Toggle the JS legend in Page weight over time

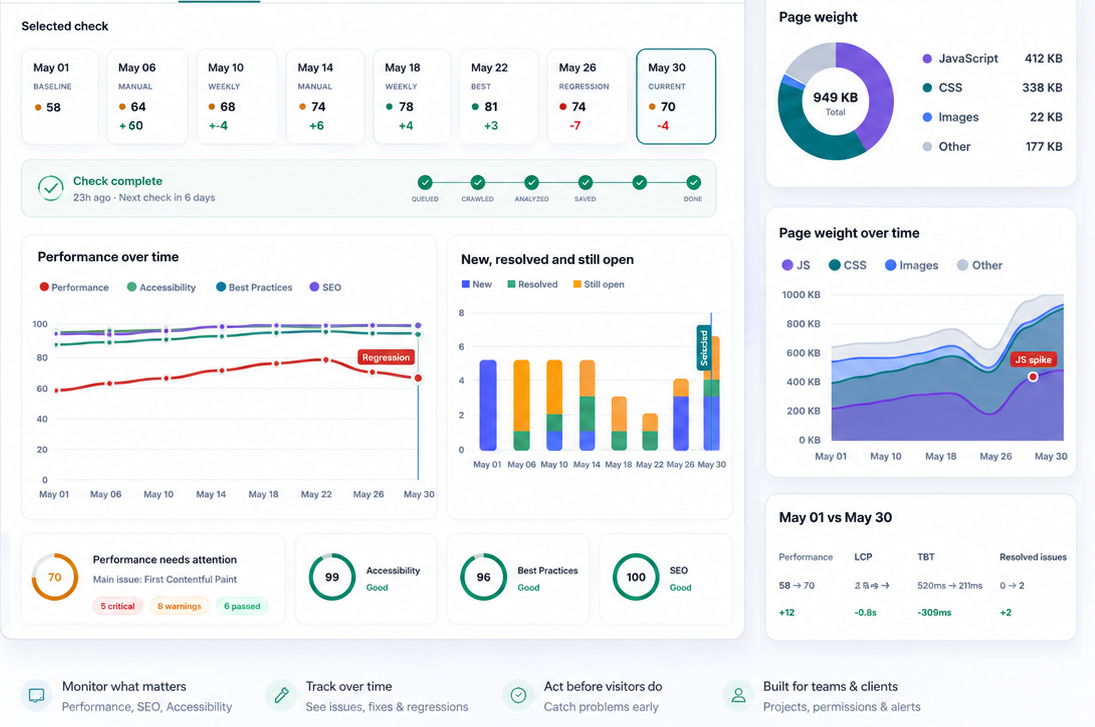coord(796,265)
